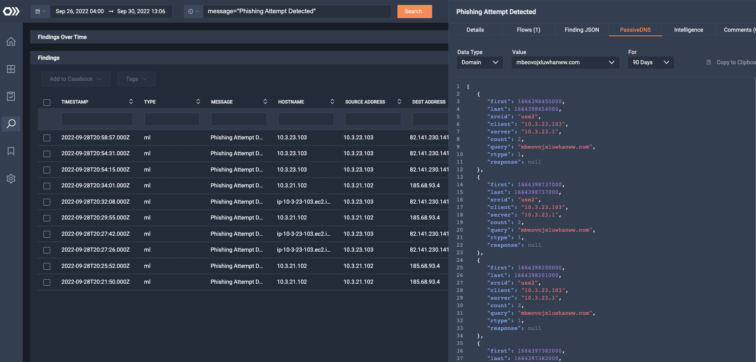Sort the table by the HOSTNAME column
Image resolution: width=756 pixels, height=362 pixels.
click(332, 102)
